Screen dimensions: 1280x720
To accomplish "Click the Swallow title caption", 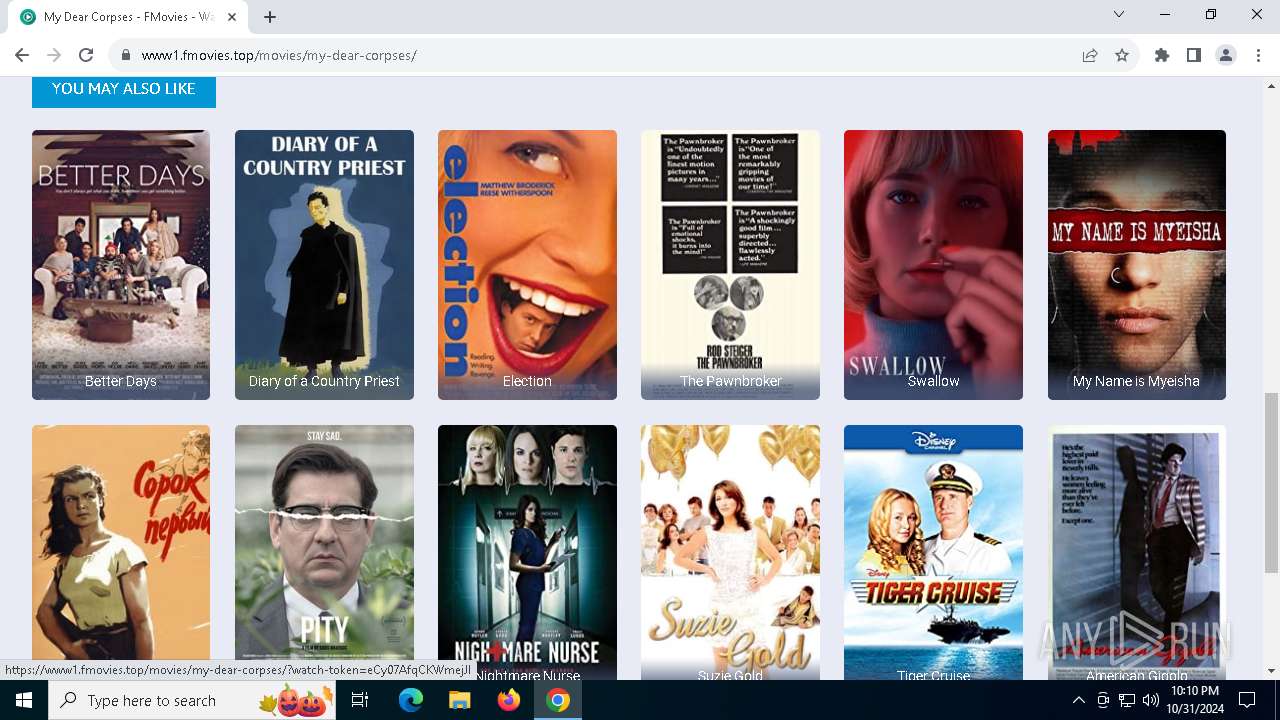I will coord(933,381).
